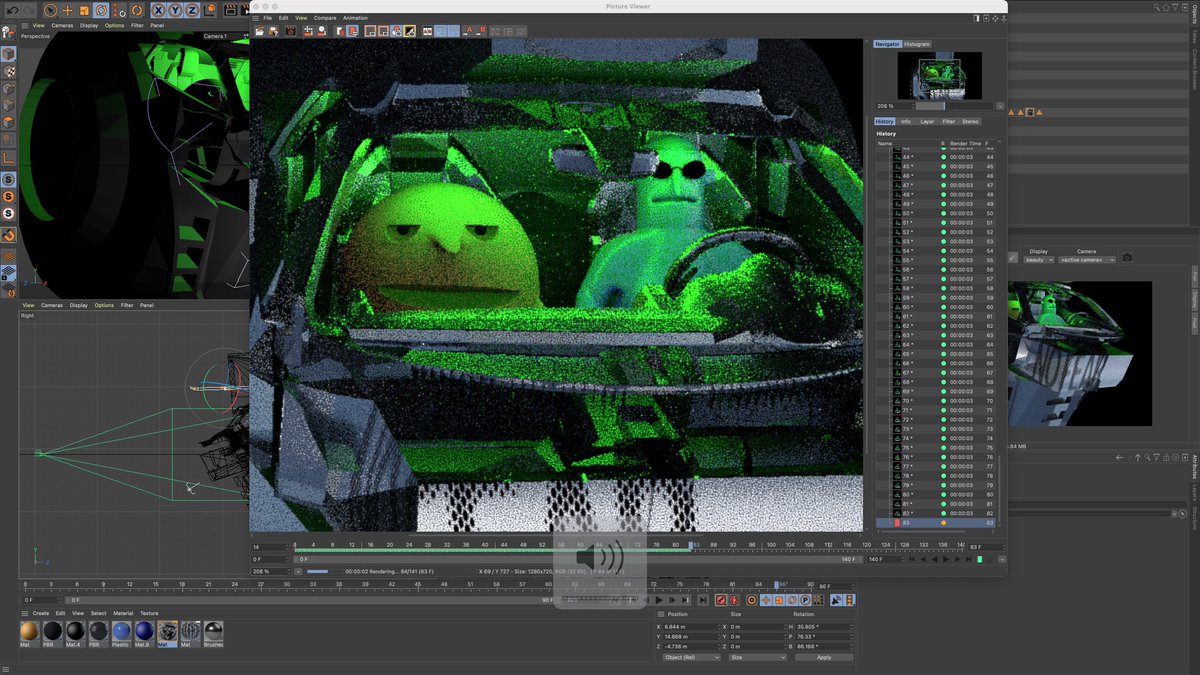Screen dimensions: 1200x675
Task: Click the Name column header in History
Action: pos(884,143)
